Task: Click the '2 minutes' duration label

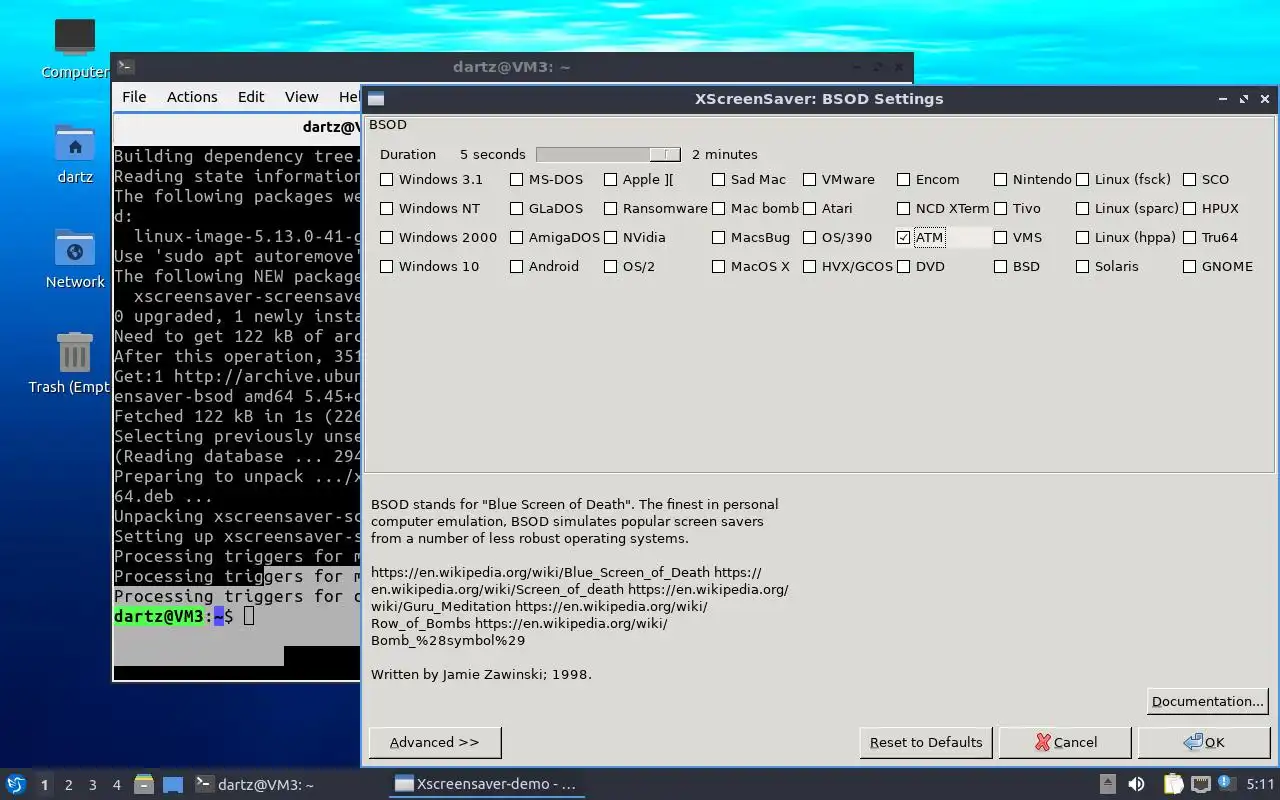Action: pyautogui.click(x=724, y=155)
